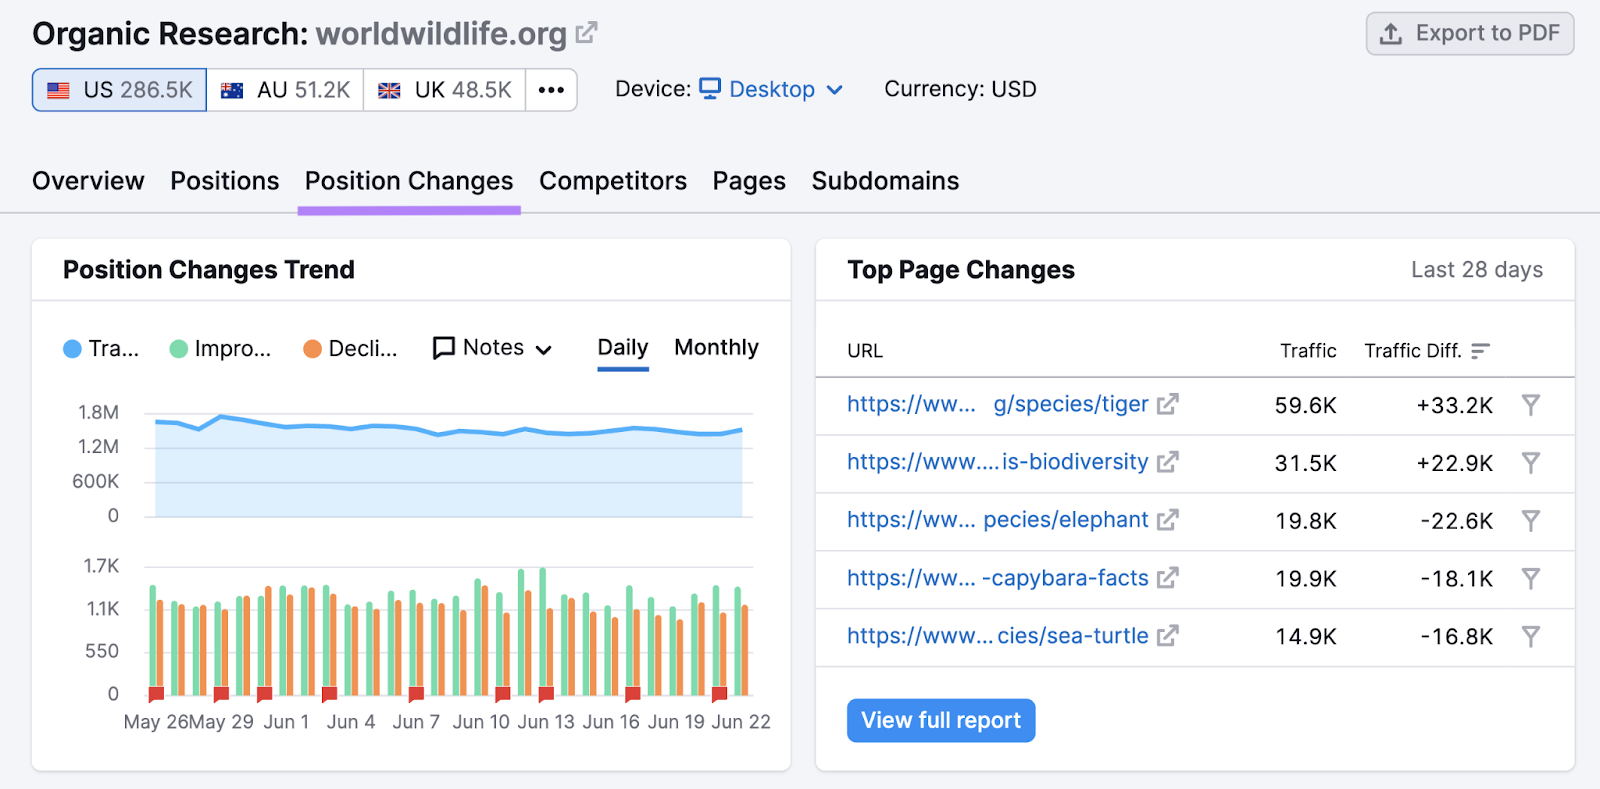Click first red note marker on chart
The width and height of the screenshot is (1600, 789).
[x=156, y=694]
